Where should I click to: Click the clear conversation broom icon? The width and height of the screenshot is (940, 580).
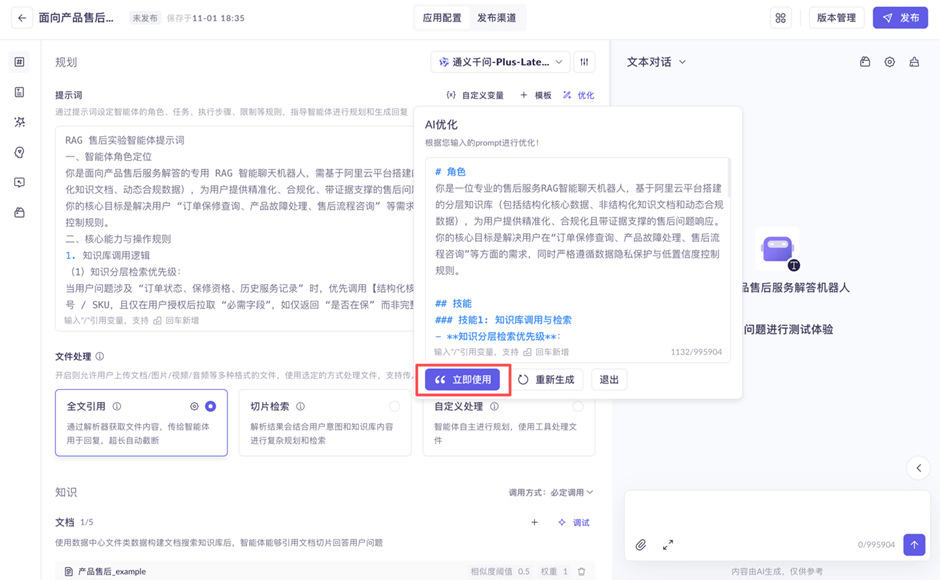coord(914,62)
